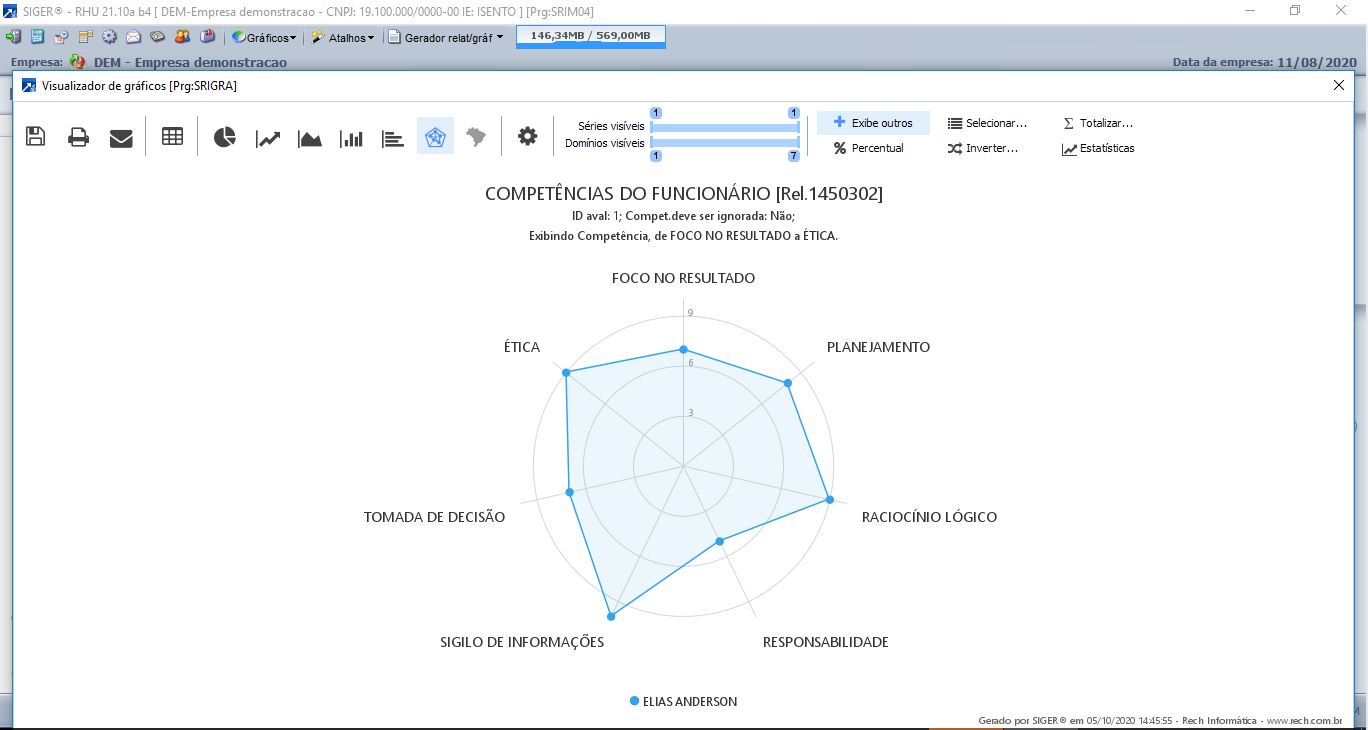Select the radar chart type icon
Screen dimensions: 1368x730
(x=435, y=137)
